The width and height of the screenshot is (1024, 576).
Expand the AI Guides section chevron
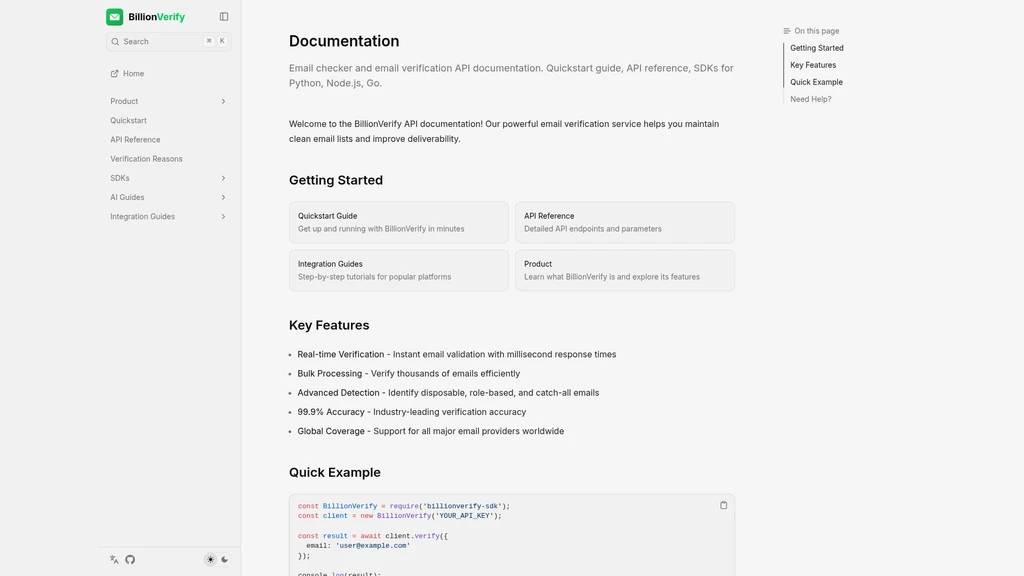(223, 197)
